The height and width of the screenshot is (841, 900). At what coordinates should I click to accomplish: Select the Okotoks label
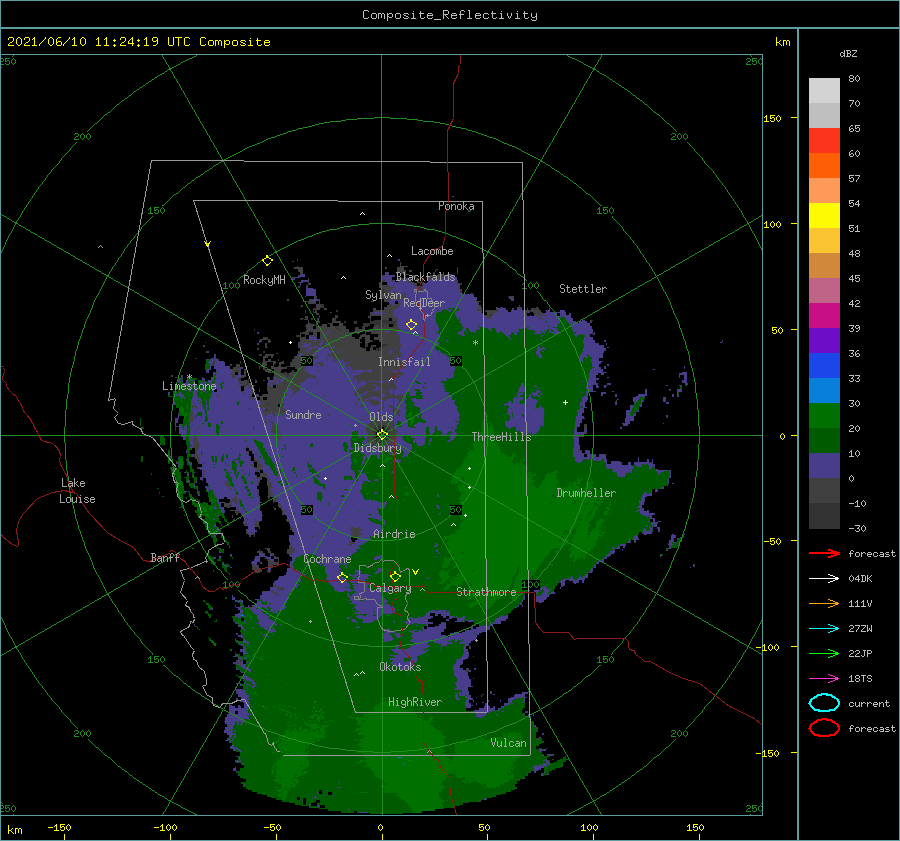click(400, 667)
